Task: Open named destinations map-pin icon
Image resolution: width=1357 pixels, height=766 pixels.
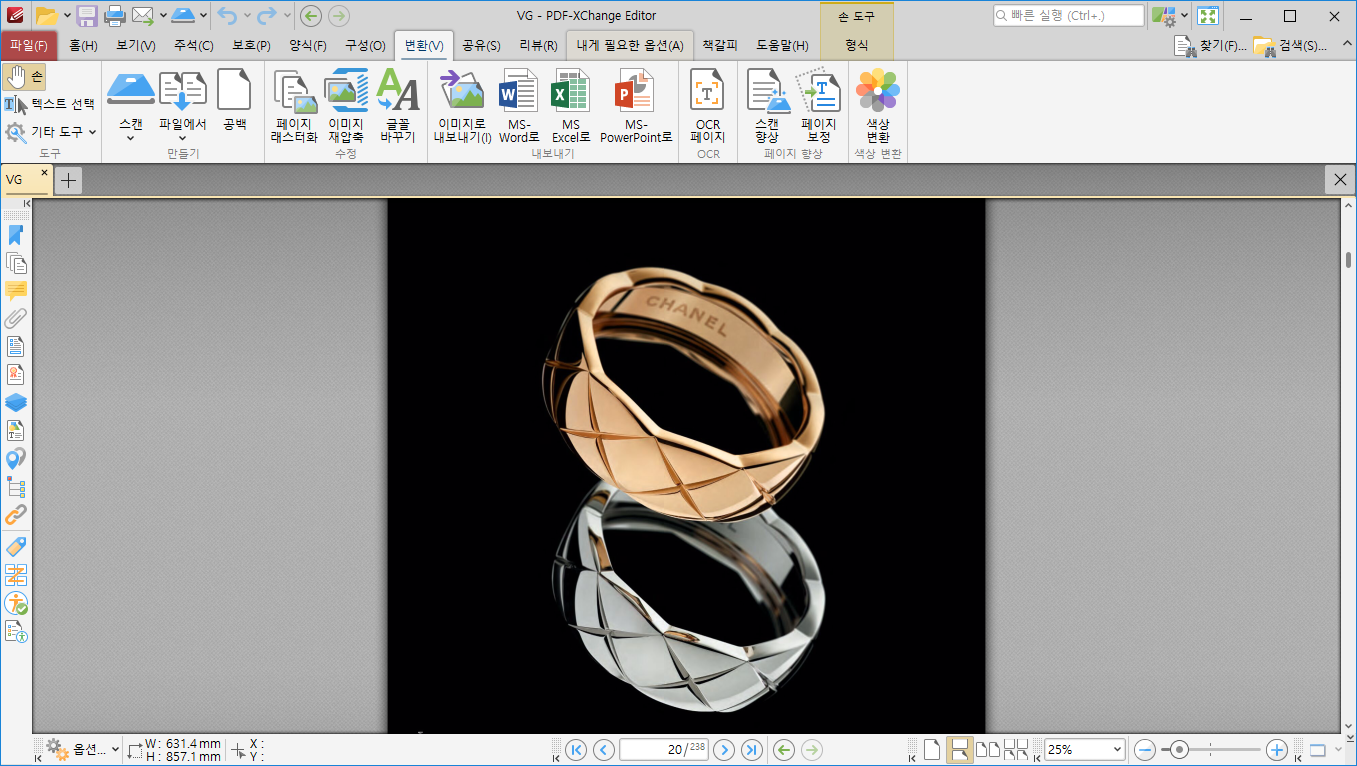Action: tap(16, 459)
